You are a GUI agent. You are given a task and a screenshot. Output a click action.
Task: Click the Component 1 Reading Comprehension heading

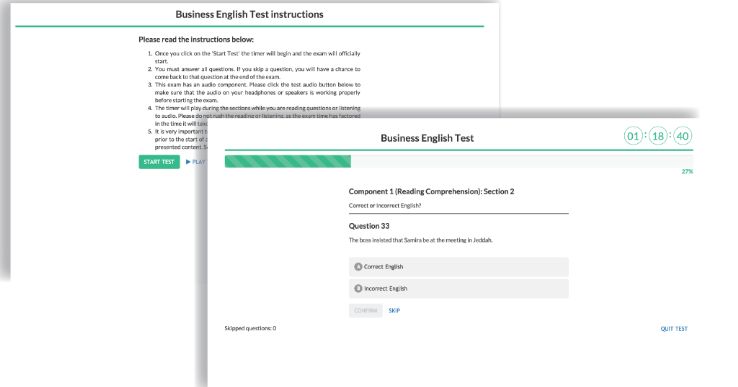(432, 191)
